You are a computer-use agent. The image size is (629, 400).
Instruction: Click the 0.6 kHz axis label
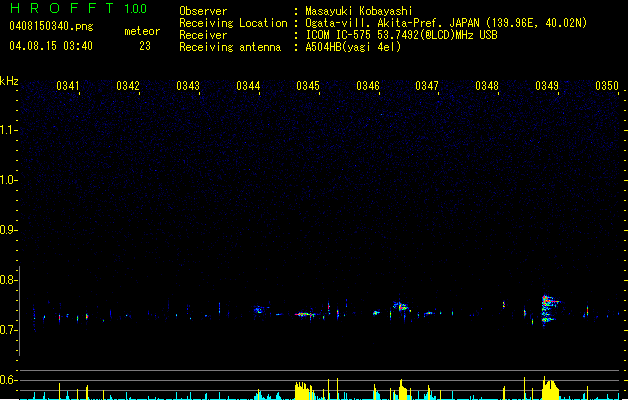pyautogui.click(x=9, y=380)
